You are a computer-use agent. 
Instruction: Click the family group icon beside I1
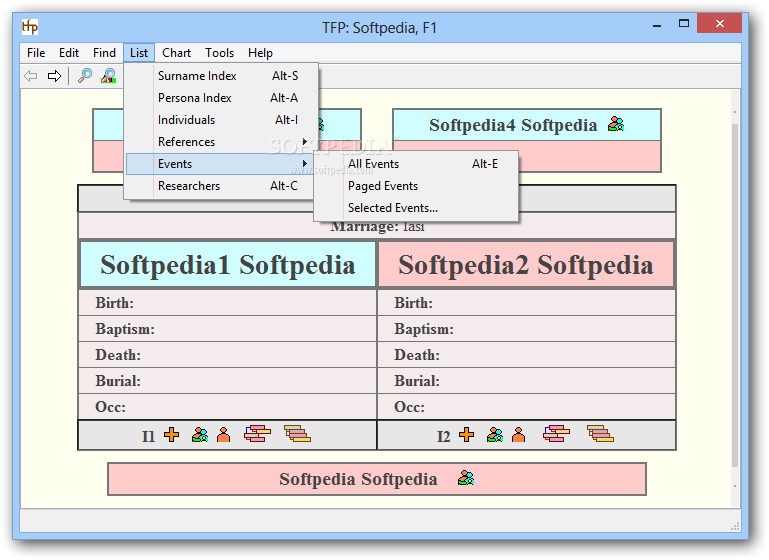click(x=200, y=434)
